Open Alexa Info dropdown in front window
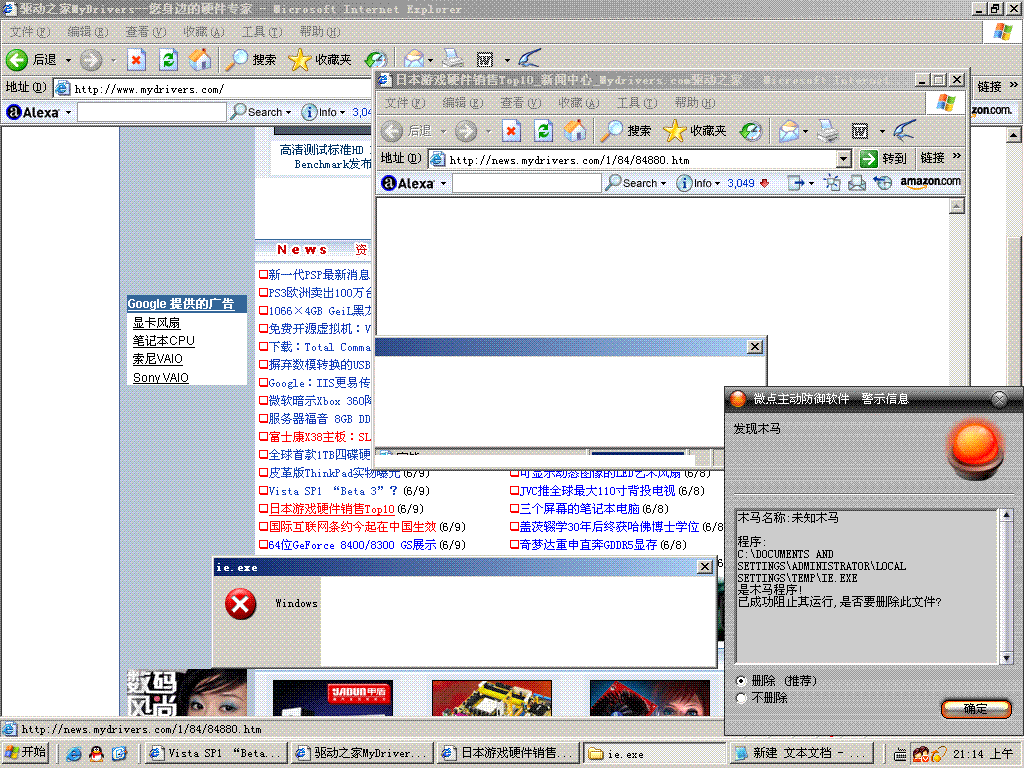Viewport: 1024px width, 768px height. click(x=717, y=184)
